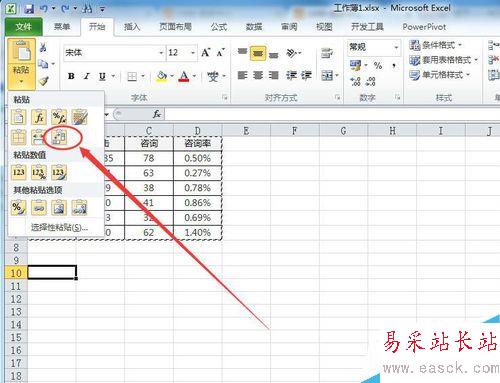Toggle Underline formatting

pyautogui.click(x=102, y=76)
